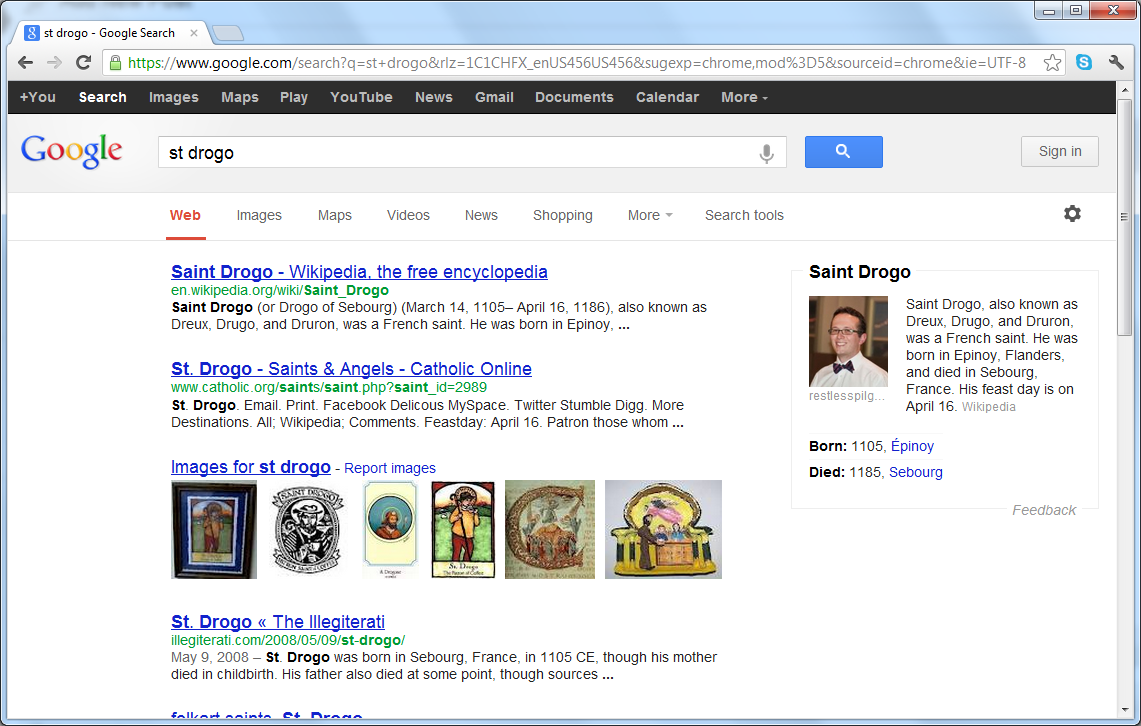Bookmark this page with the star icon
The height and width of the screenshot is (726, 1141).
point(1051,63)
